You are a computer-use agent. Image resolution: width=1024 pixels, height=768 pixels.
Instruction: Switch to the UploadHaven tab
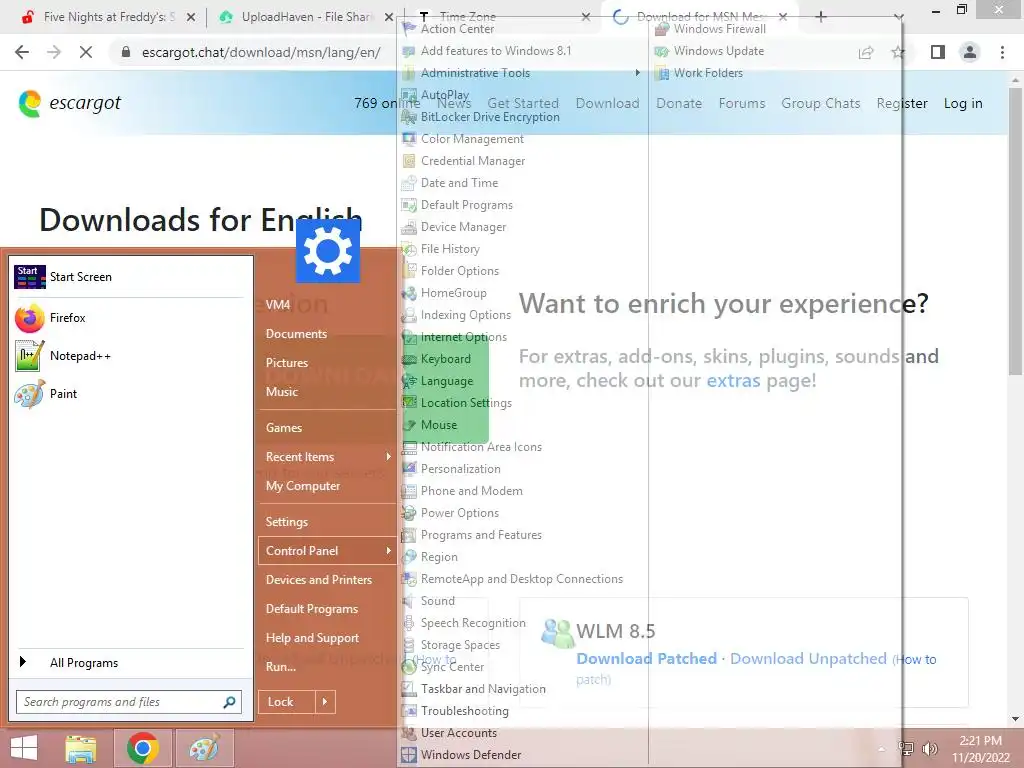click(306, 17)
